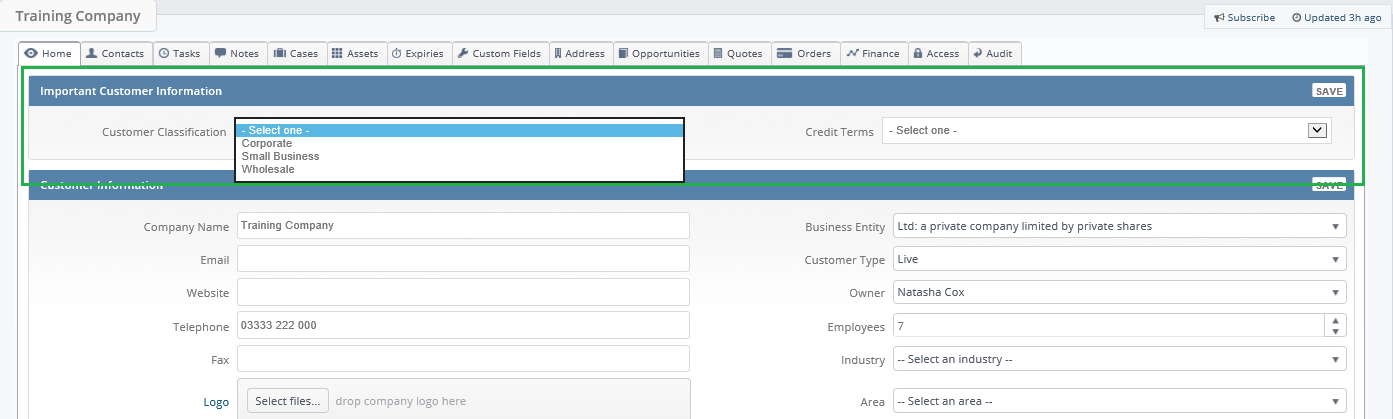The height and width of the screenshot is (419, 1393).
Task: Click the briefcase icon on Cases tab
Action: (x=279, y=53)
